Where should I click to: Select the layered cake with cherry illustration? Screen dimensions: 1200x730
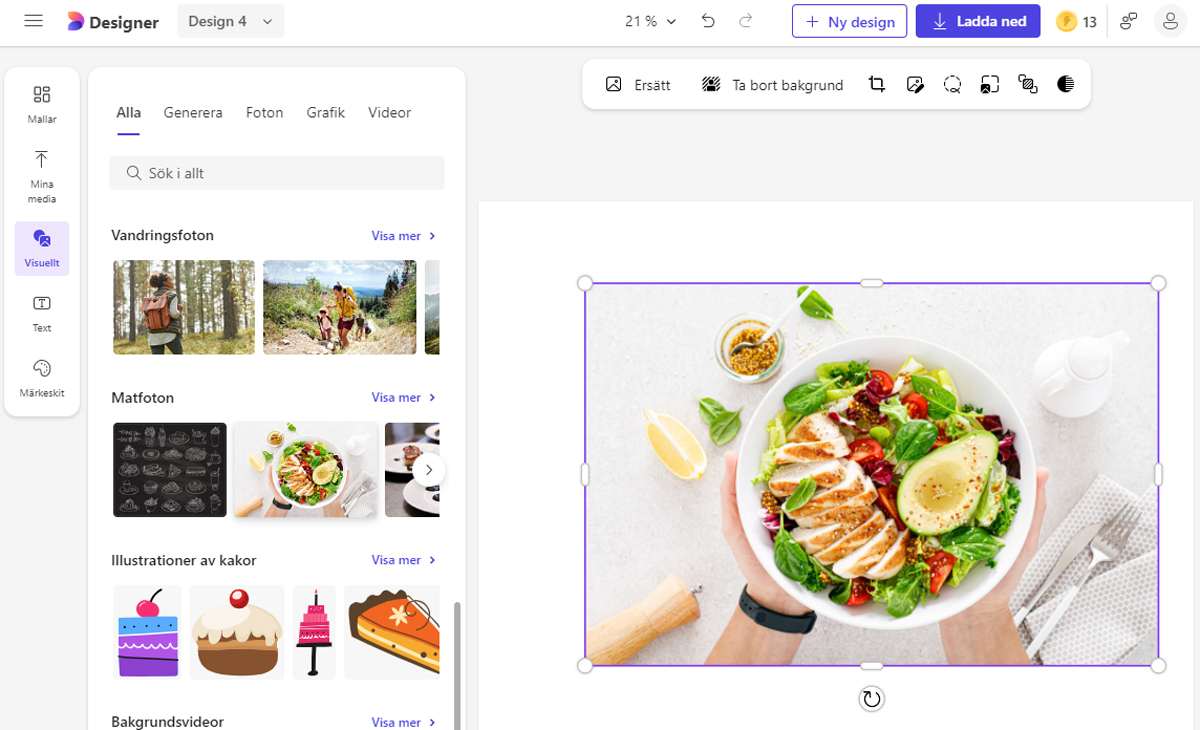[x=147, y=633]
